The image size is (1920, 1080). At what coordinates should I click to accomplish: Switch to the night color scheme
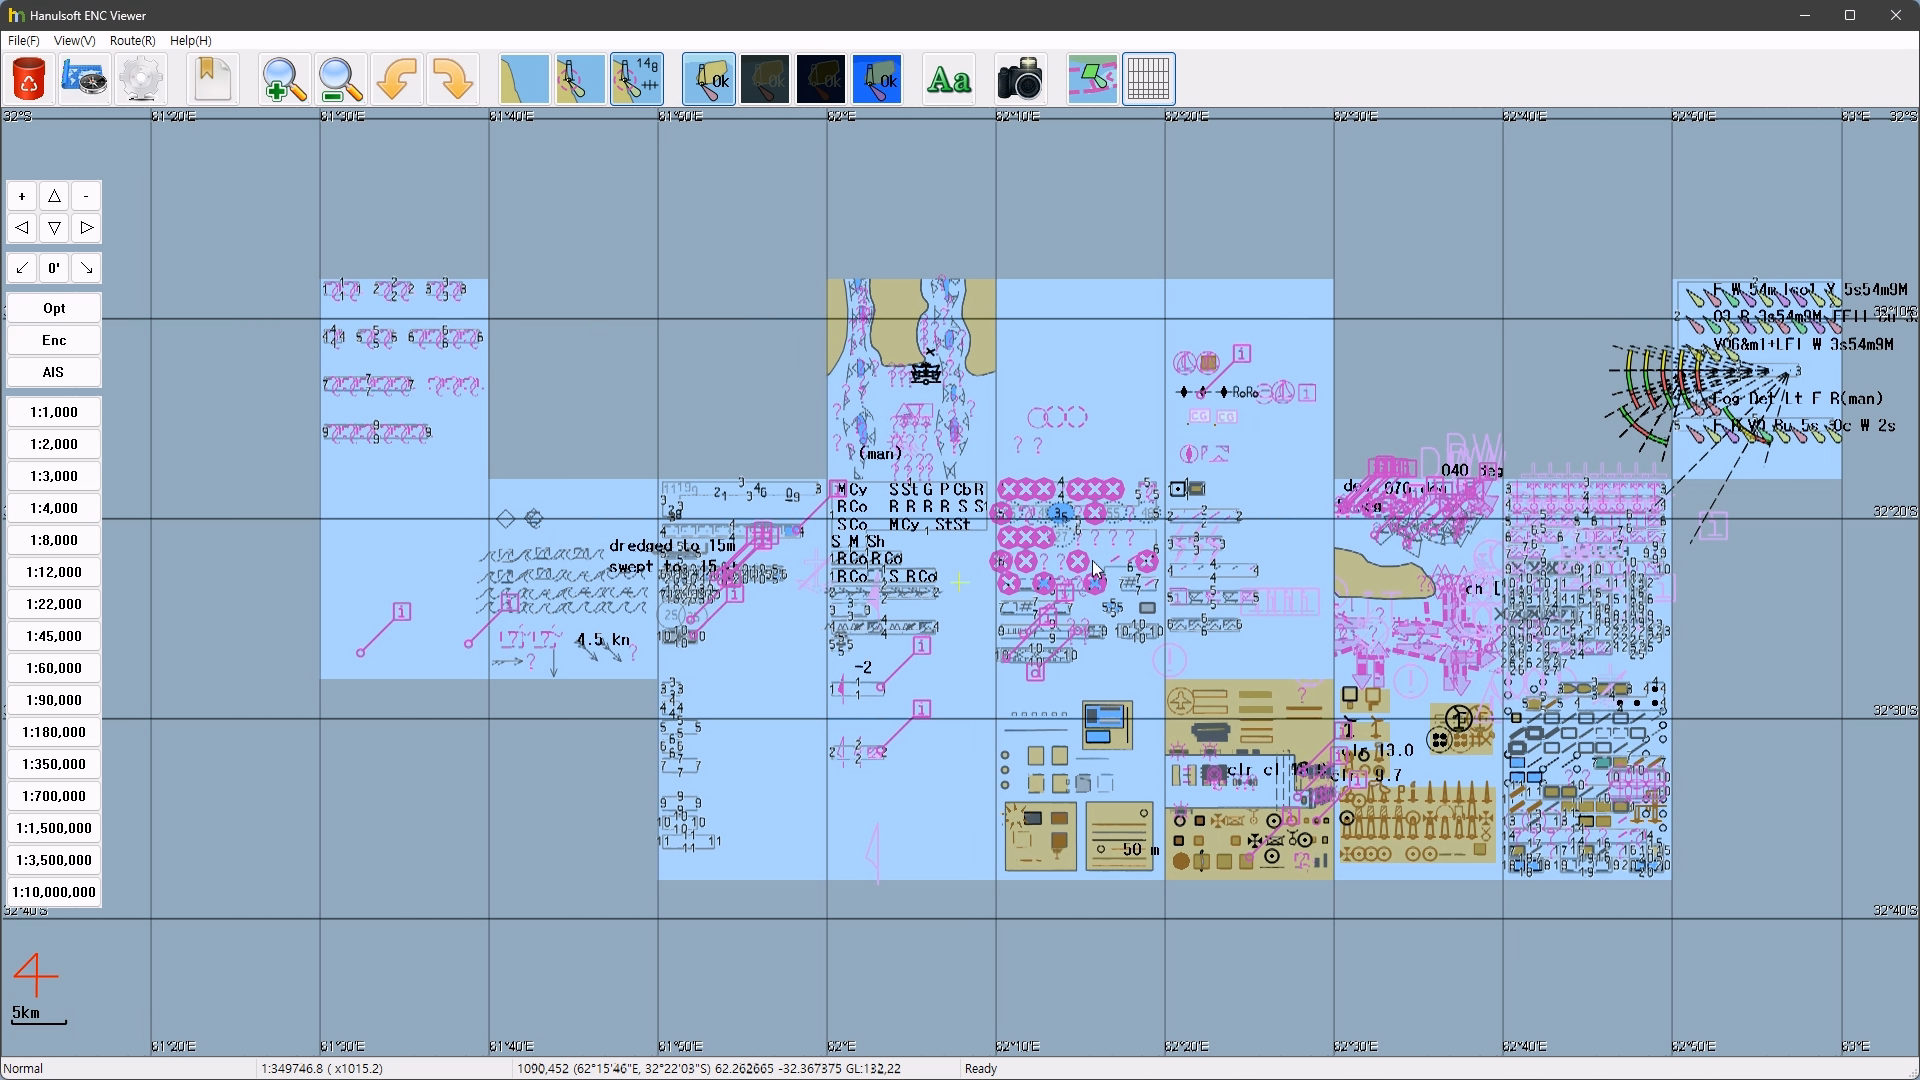point(821,79)
